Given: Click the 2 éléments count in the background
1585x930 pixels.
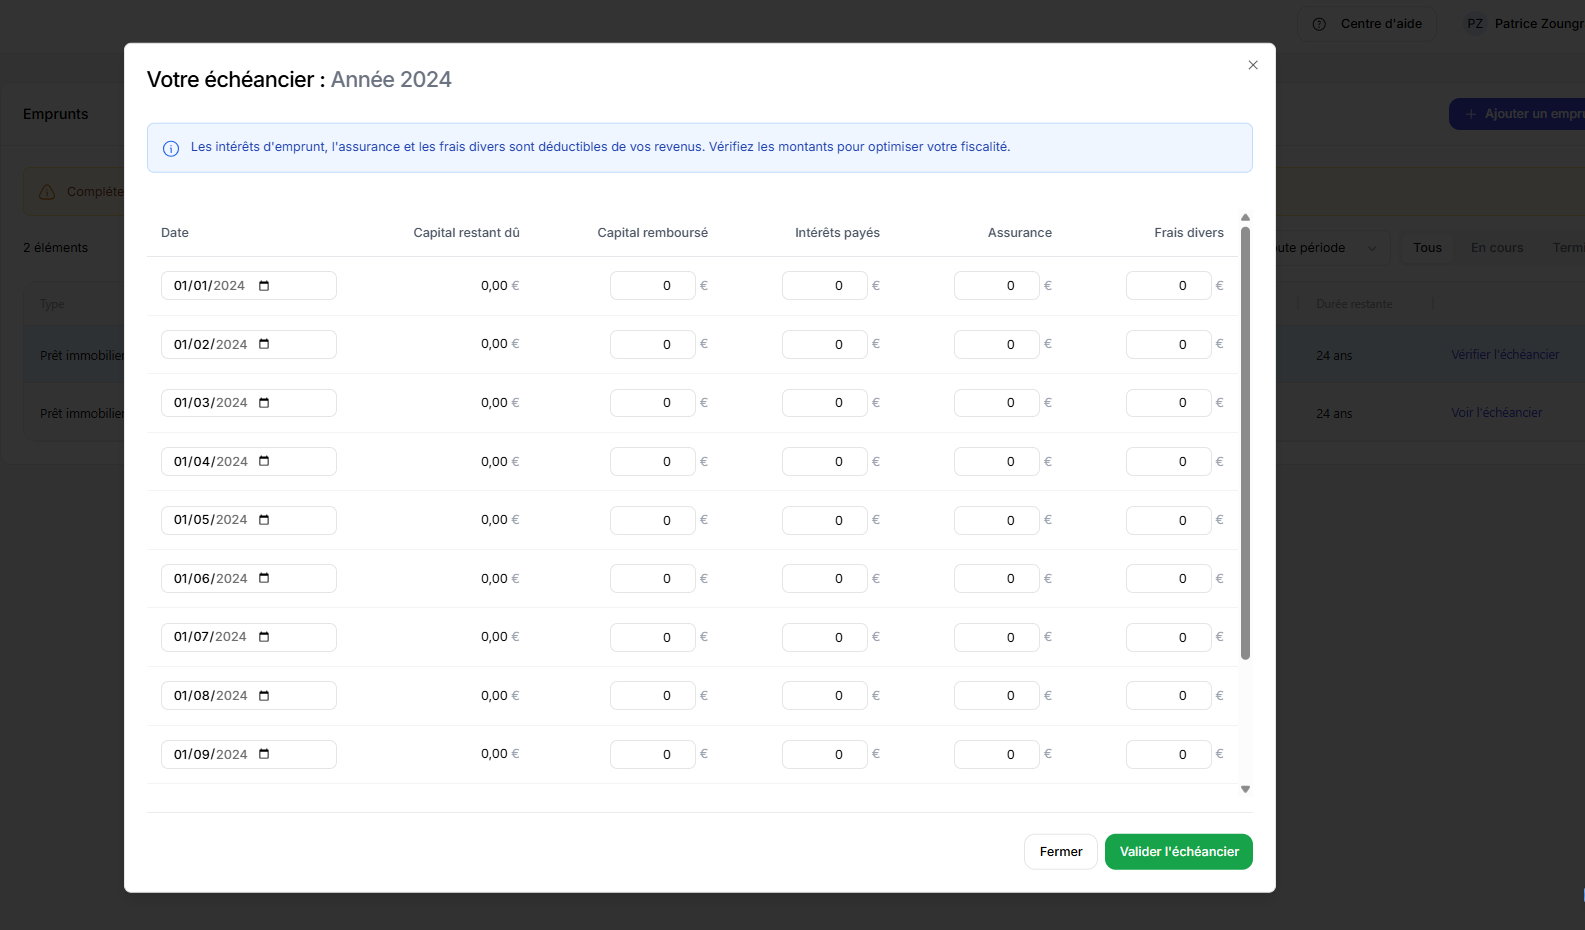Looking at the screenshot, I should (56, 248).
